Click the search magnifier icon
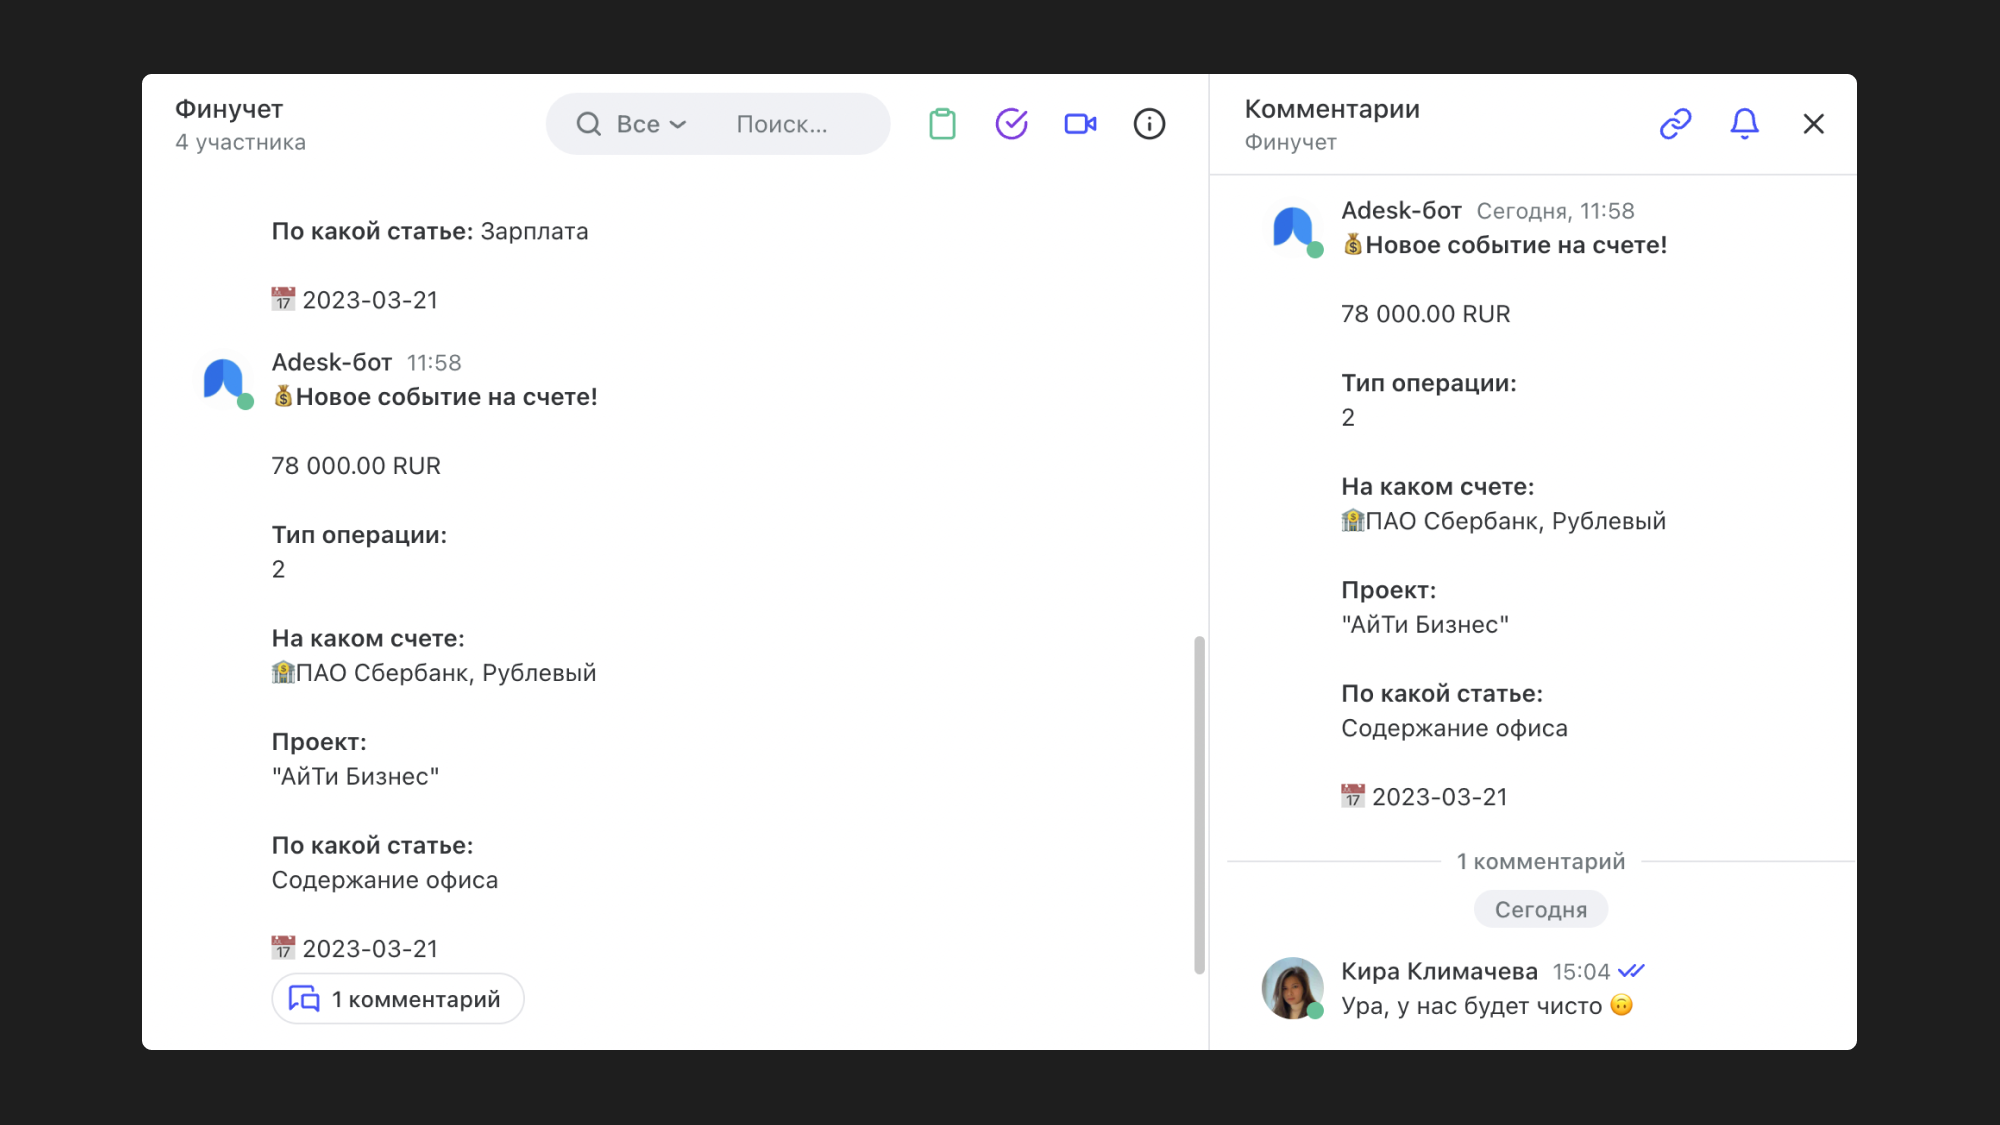 (x=589, y=124)
